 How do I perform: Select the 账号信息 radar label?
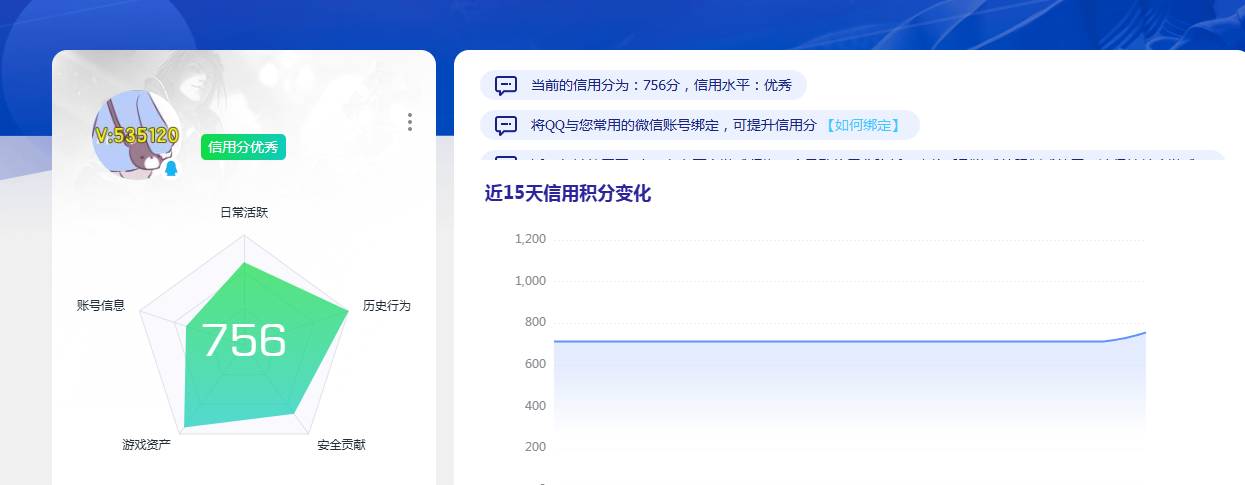point(101,305)
